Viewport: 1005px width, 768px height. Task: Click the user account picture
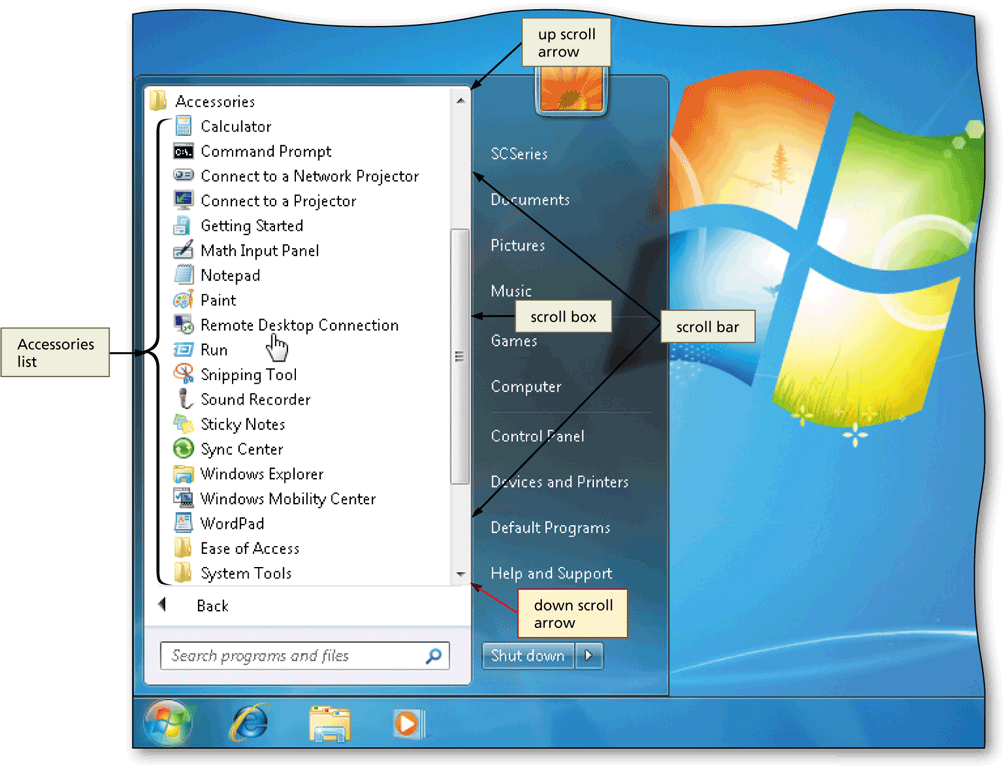click(x=570, y=89)
